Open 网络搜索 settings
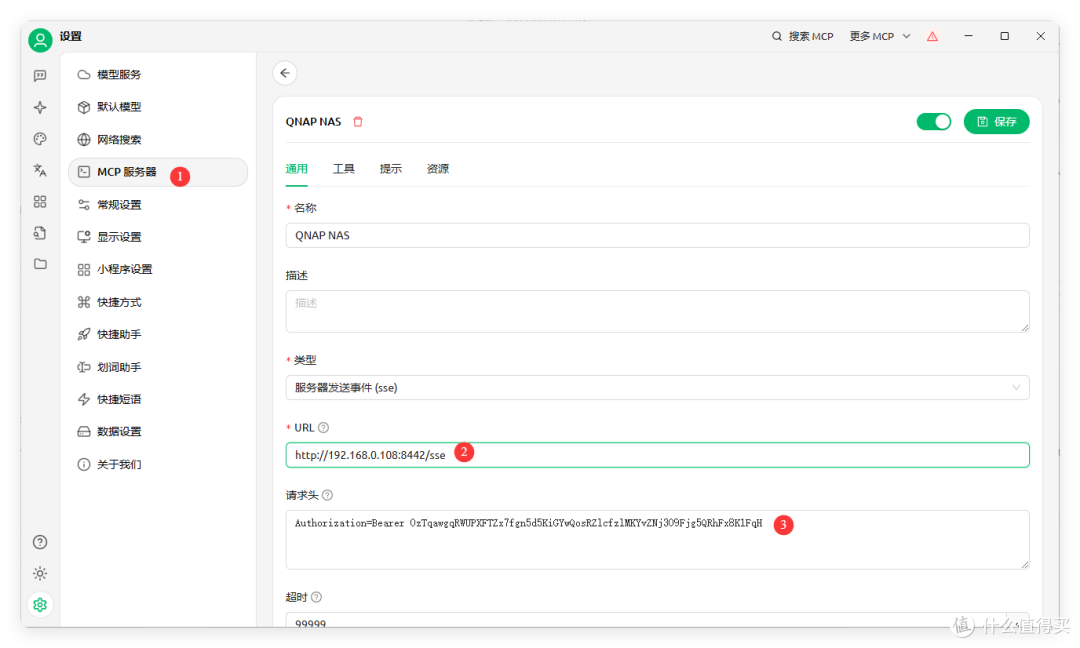Image resolution: width=1080 pixels, height=648 pixels. (158, 140)
